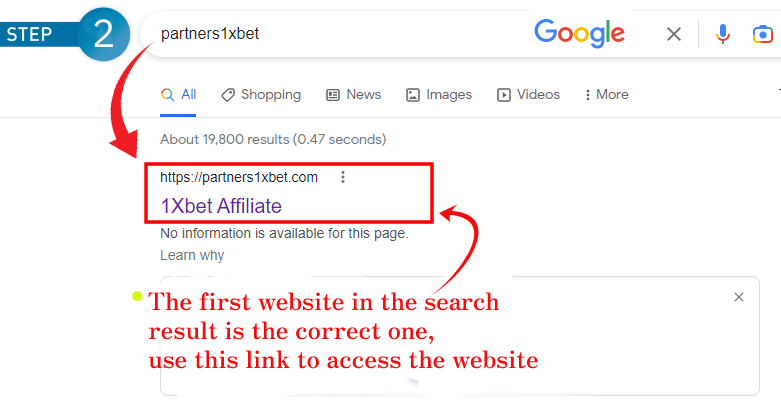The height and width of the screenshot is (415, 781).
Task: Click the Shopping tag icon
Action: point(228,95)
